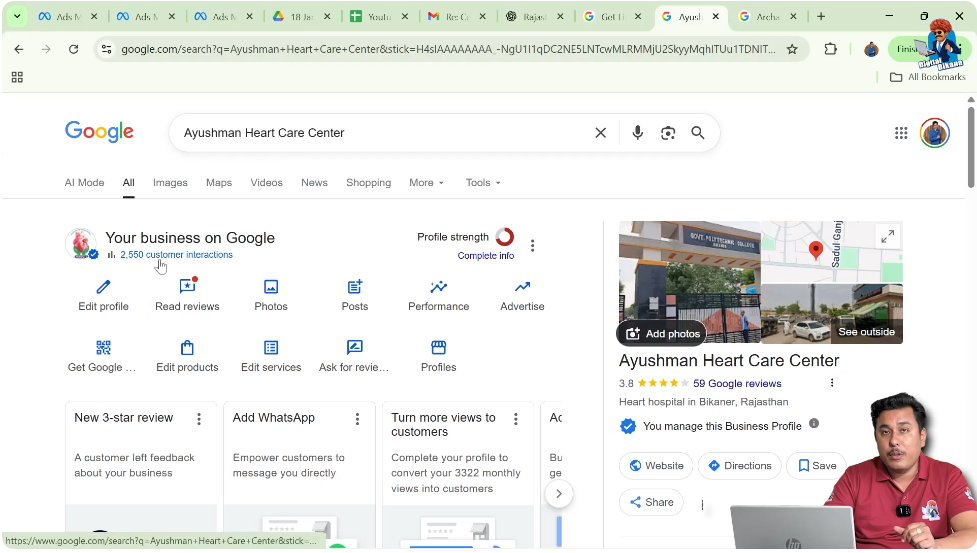Viewport: 977px width, 553px height.
Task: Expand the map to full view
Action: [x=887, y=236]
